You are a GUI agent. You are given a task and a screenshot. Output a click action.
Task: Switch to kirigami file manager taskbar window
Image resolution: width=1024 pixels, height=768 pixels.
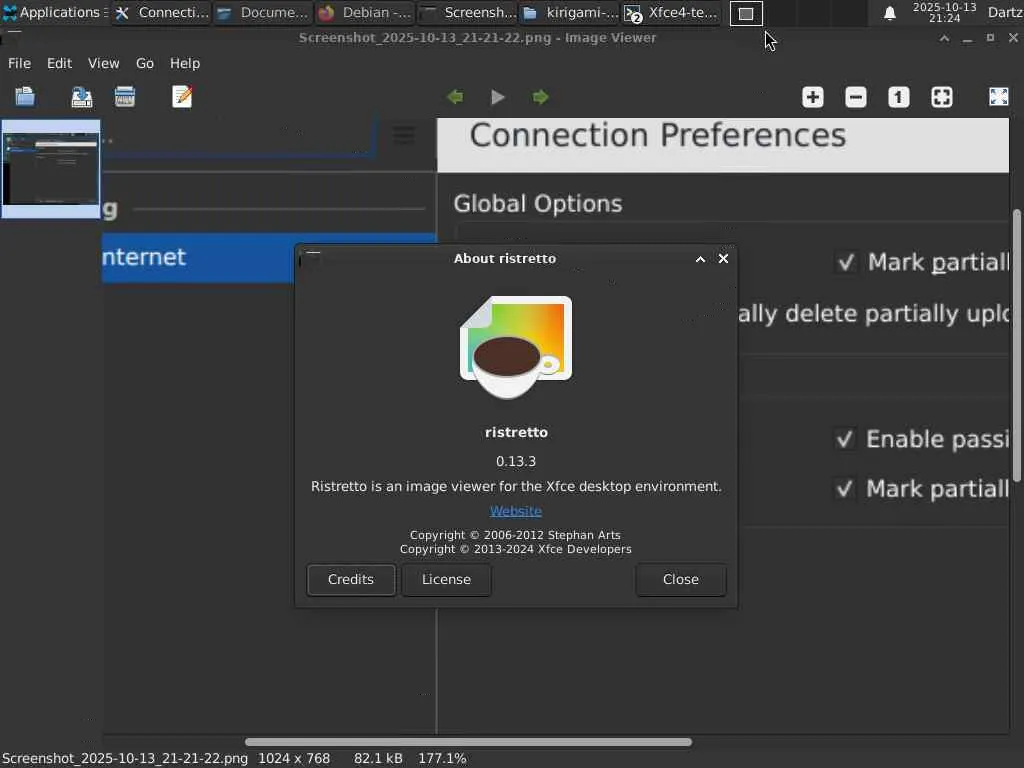point(569,12)
